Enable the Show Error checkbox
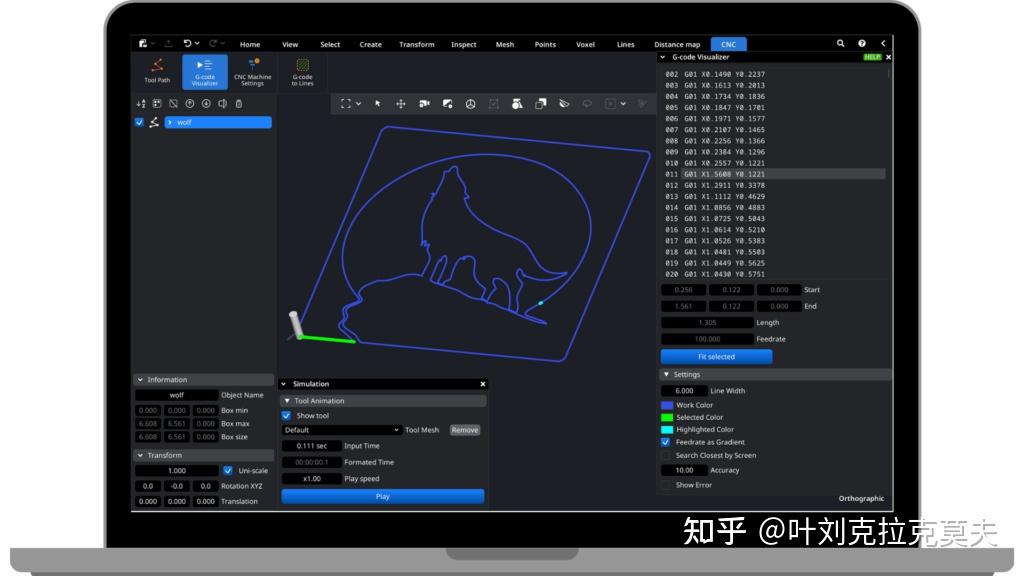1024x576 pixels. pyautogui.click(x=665, y=485)
